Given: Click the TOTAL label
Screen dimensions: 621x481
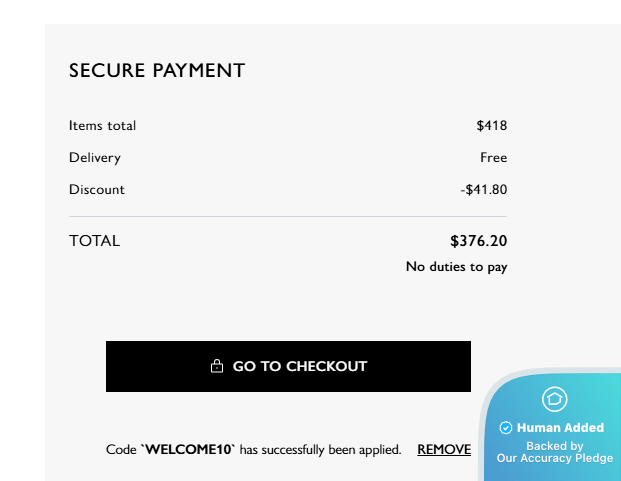Looking at the screenshot, I should click(x=94, y=241).
